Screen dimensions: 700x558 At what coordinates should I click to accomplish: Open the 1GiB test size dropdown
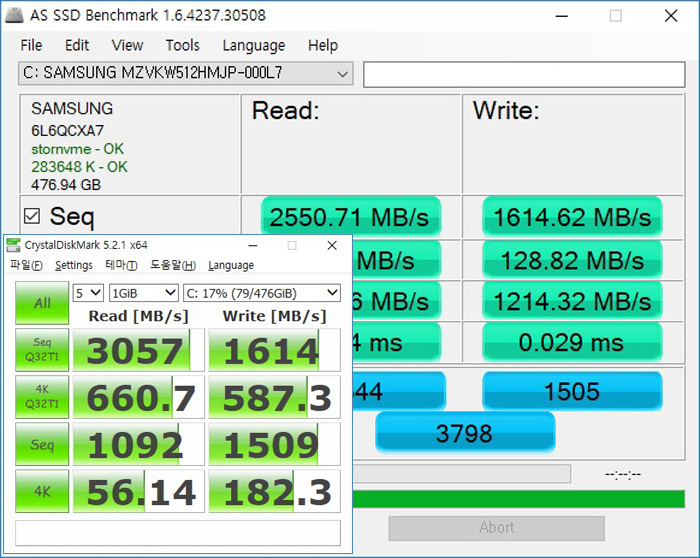pyautogui.click(x=144, y=293)
